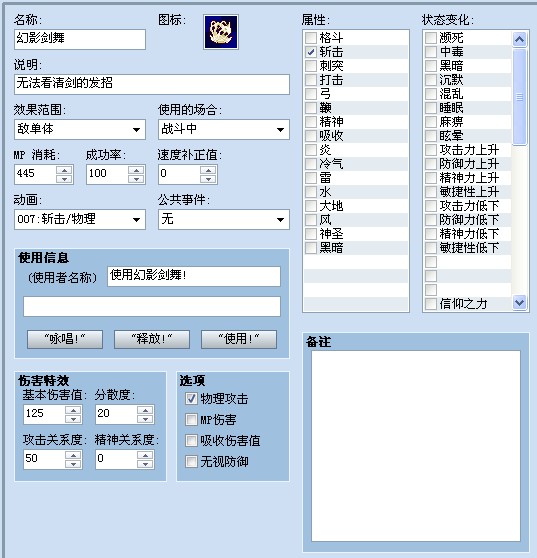
Task: Enable the 炎 element checkbox
Action: pyautogui.click(x=311, y=150)
